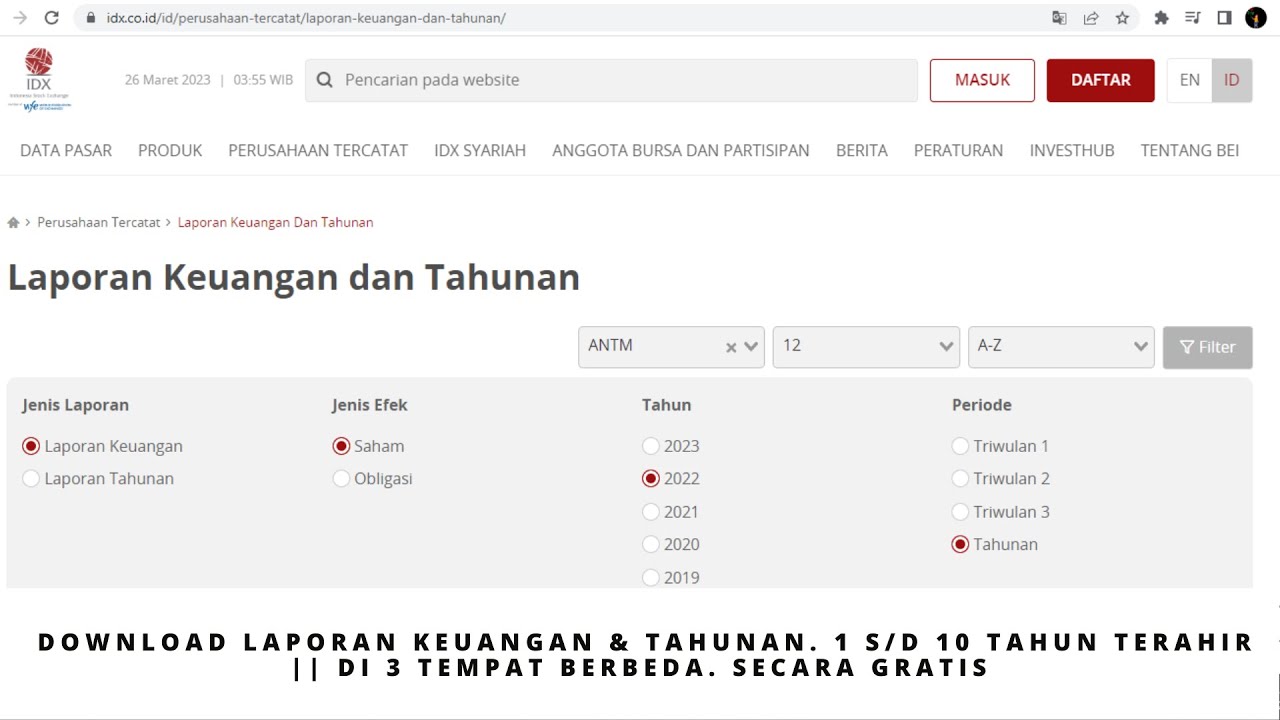Bookmark this page with star icon
Screen dimensions: 1280x720
1122,18
